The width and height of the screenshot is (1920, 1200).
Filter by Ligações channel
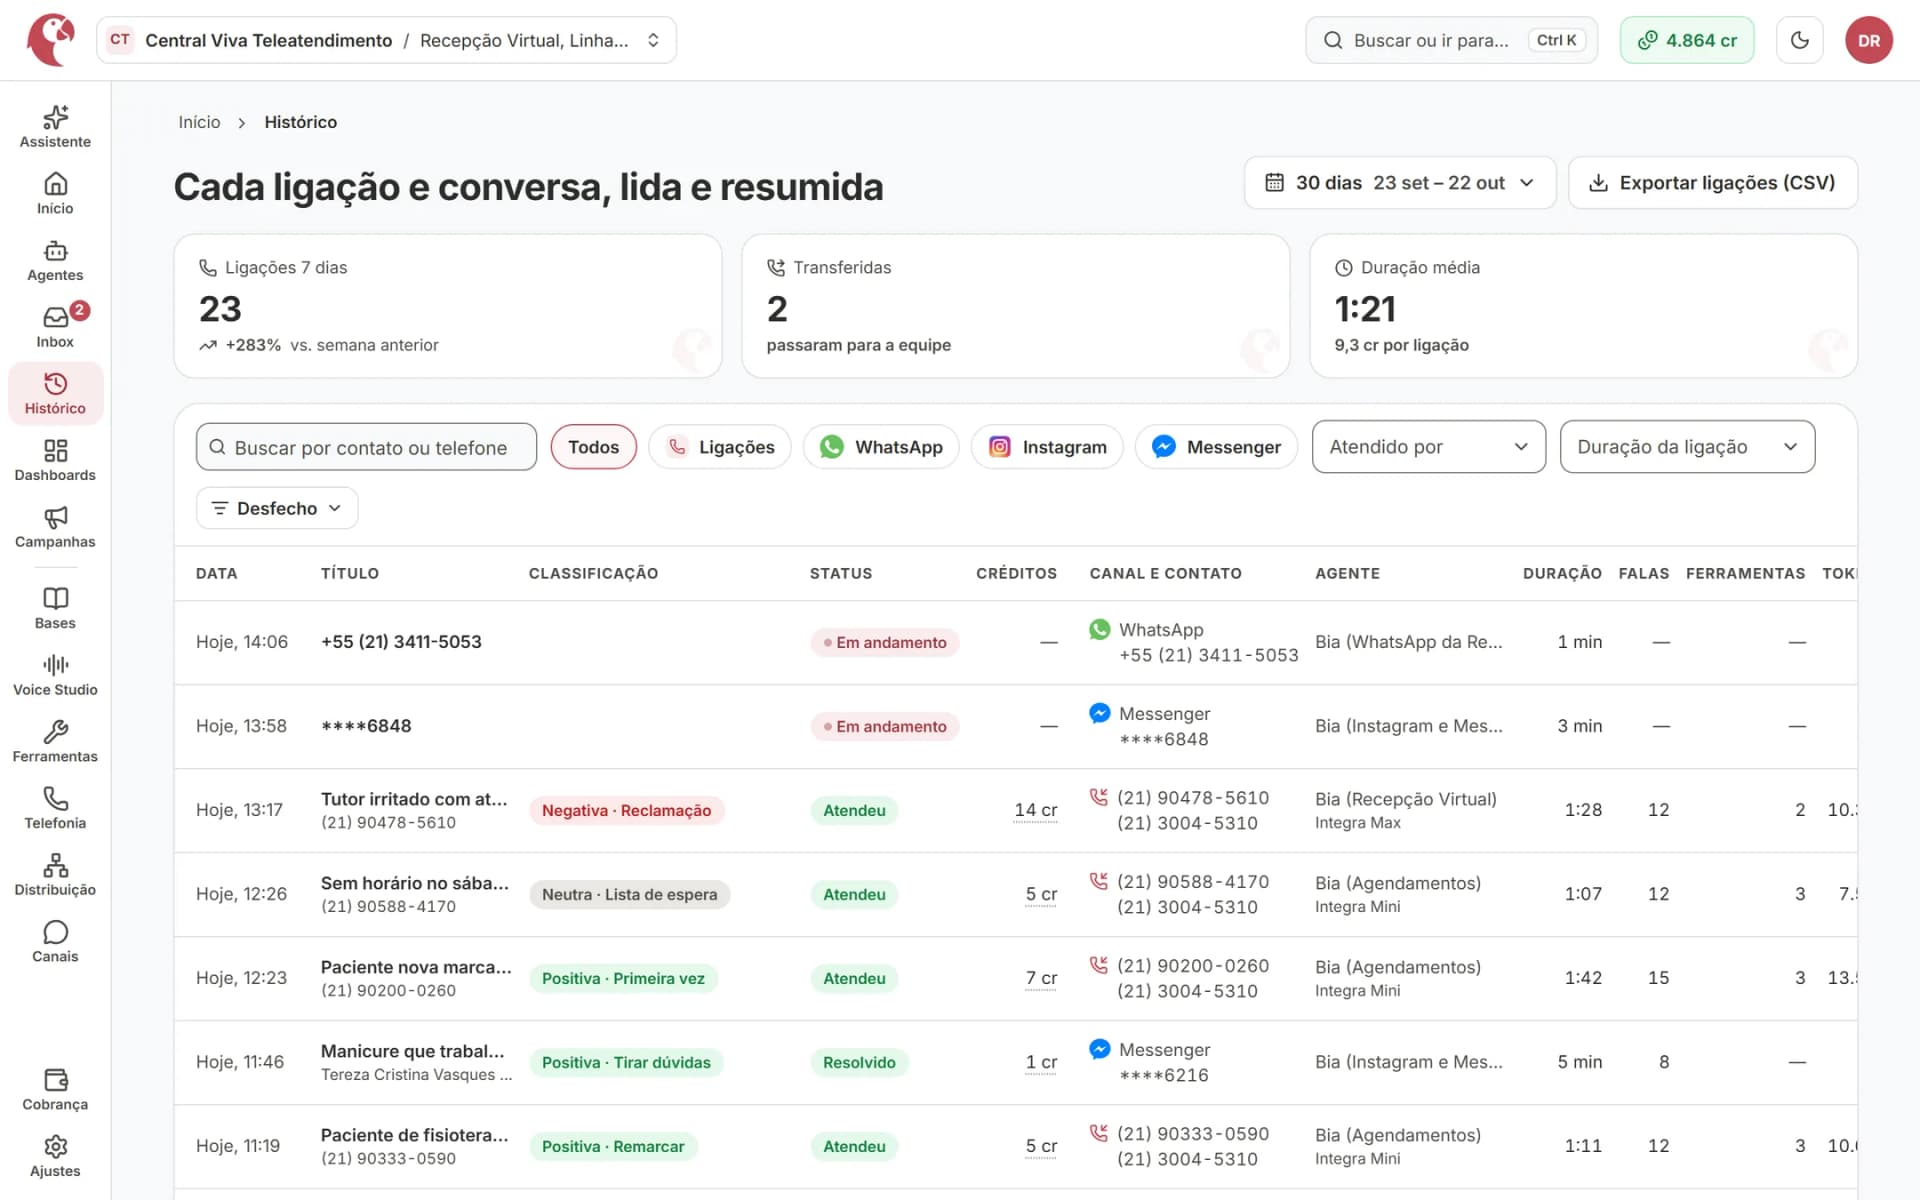pos(720,447)
